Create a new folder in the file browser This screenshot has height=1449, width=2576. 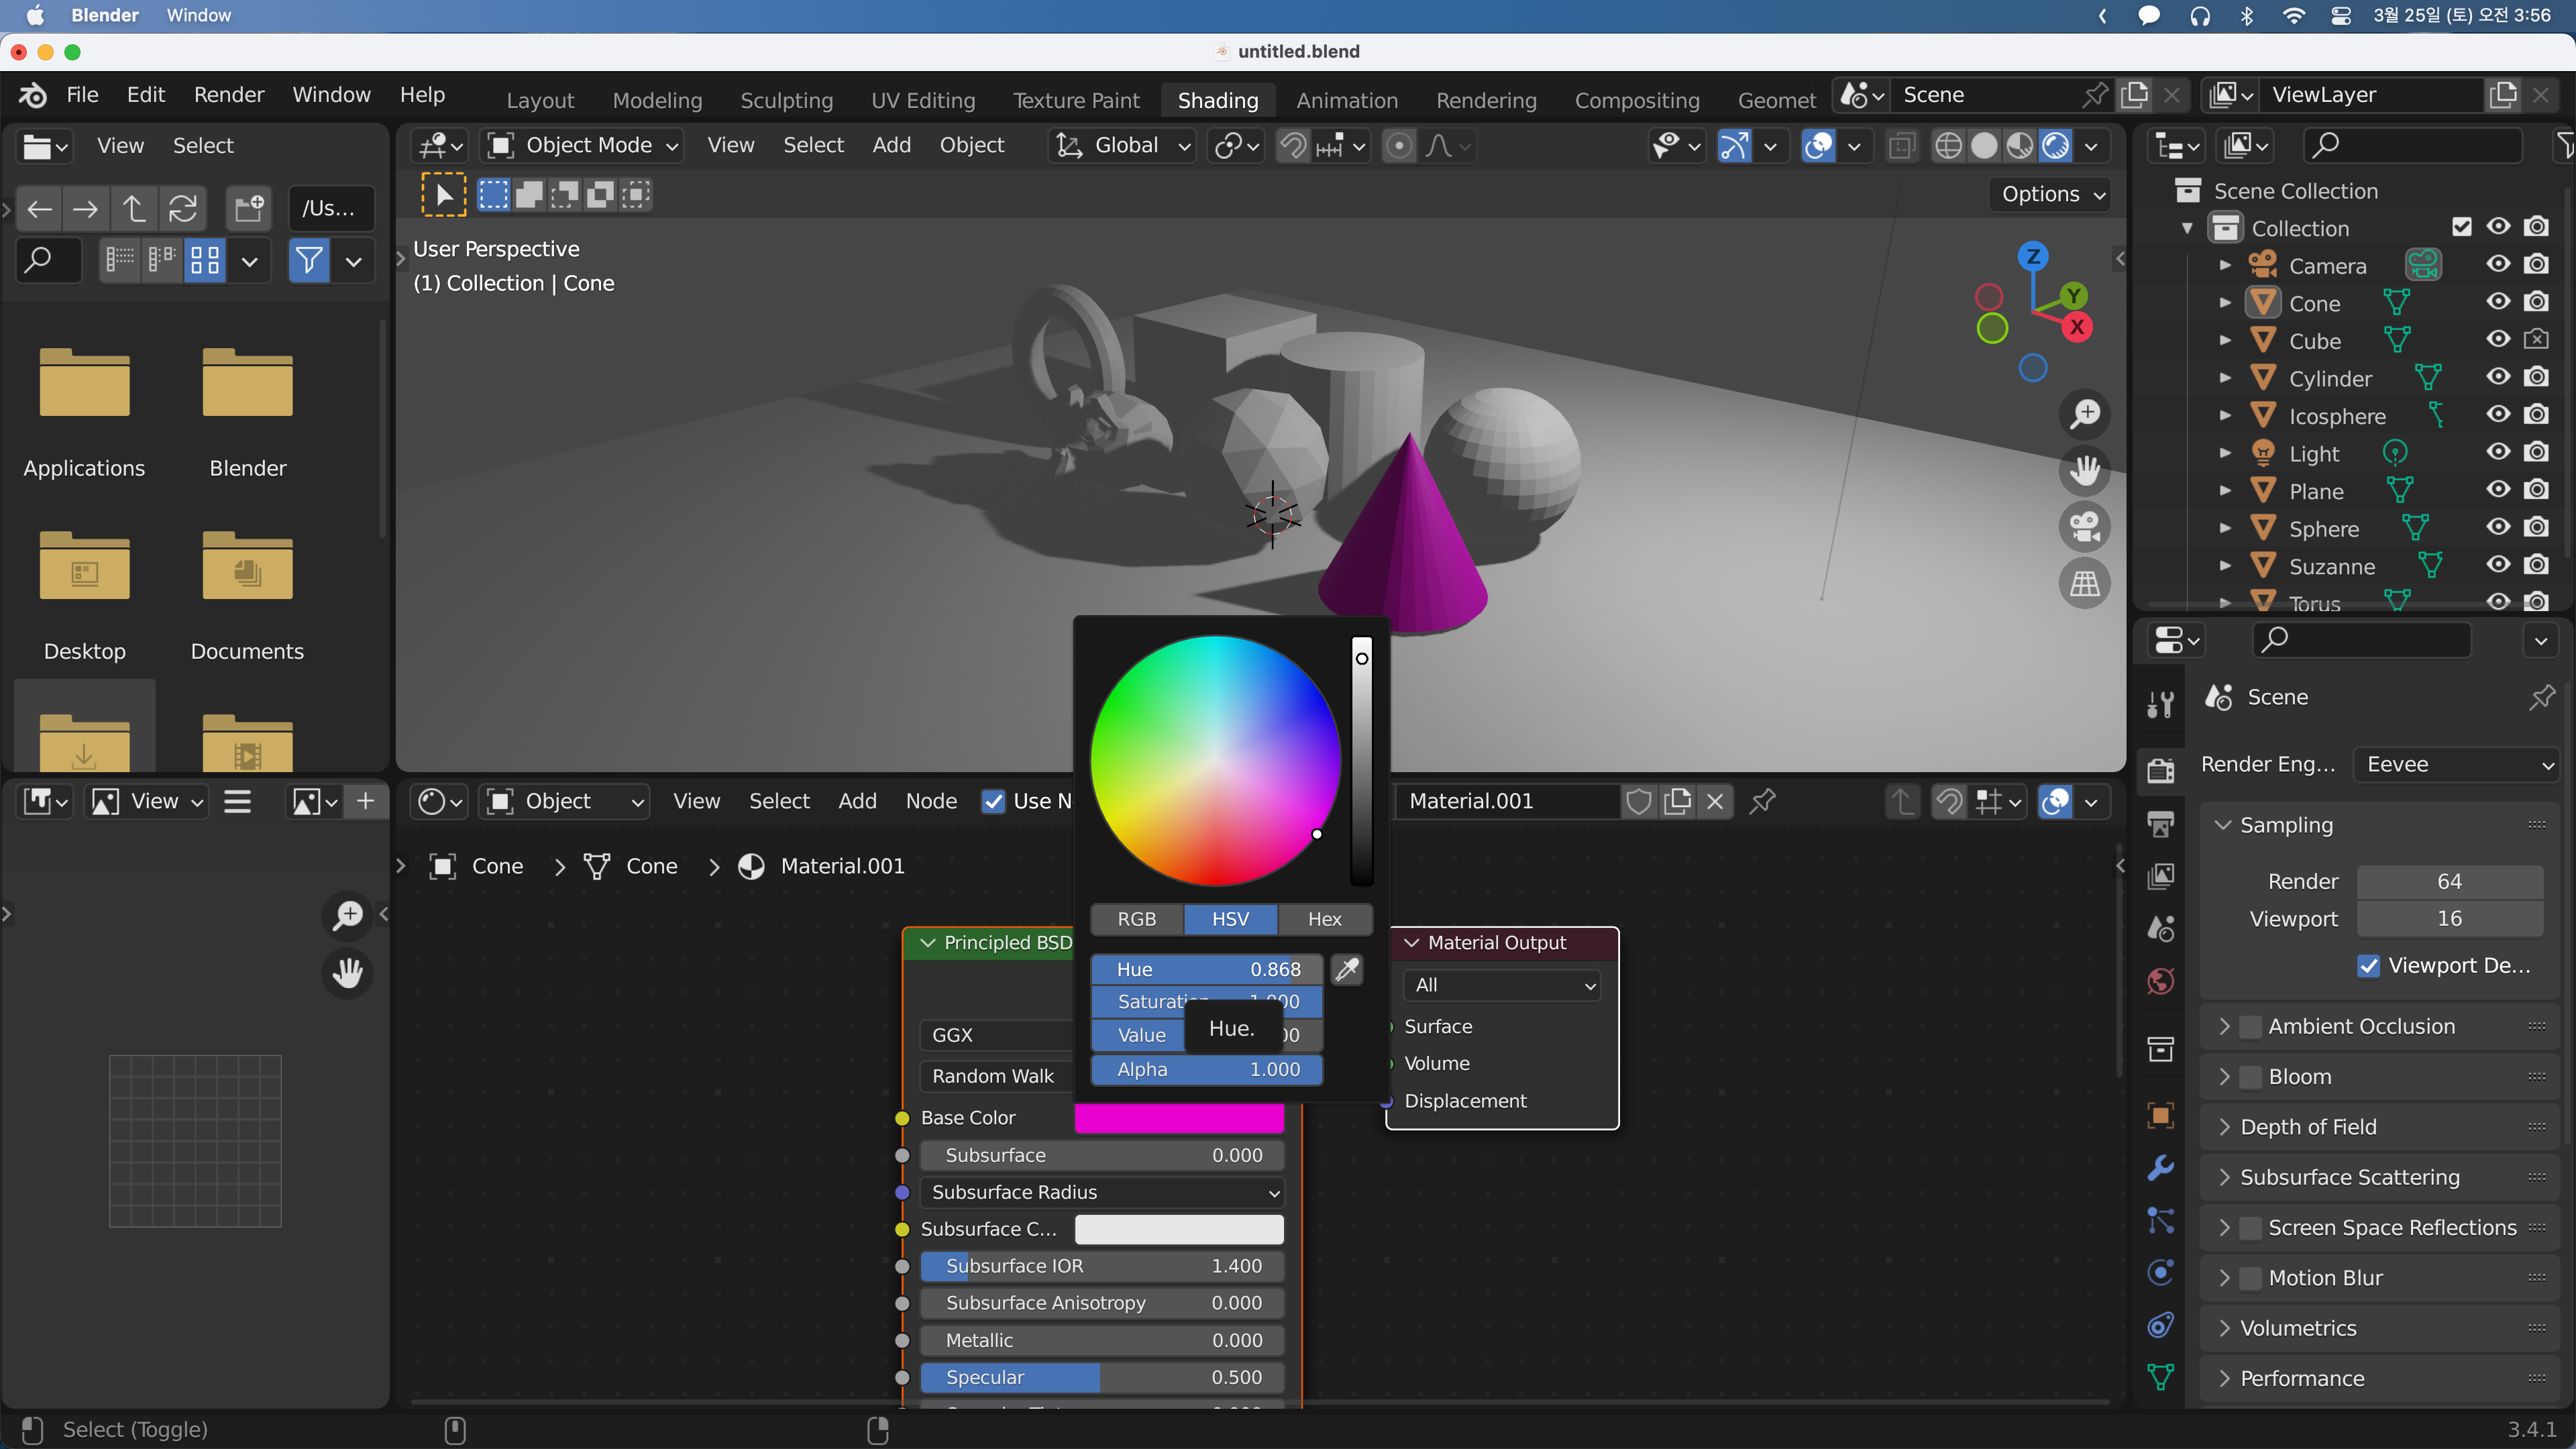tap(249, 209)
